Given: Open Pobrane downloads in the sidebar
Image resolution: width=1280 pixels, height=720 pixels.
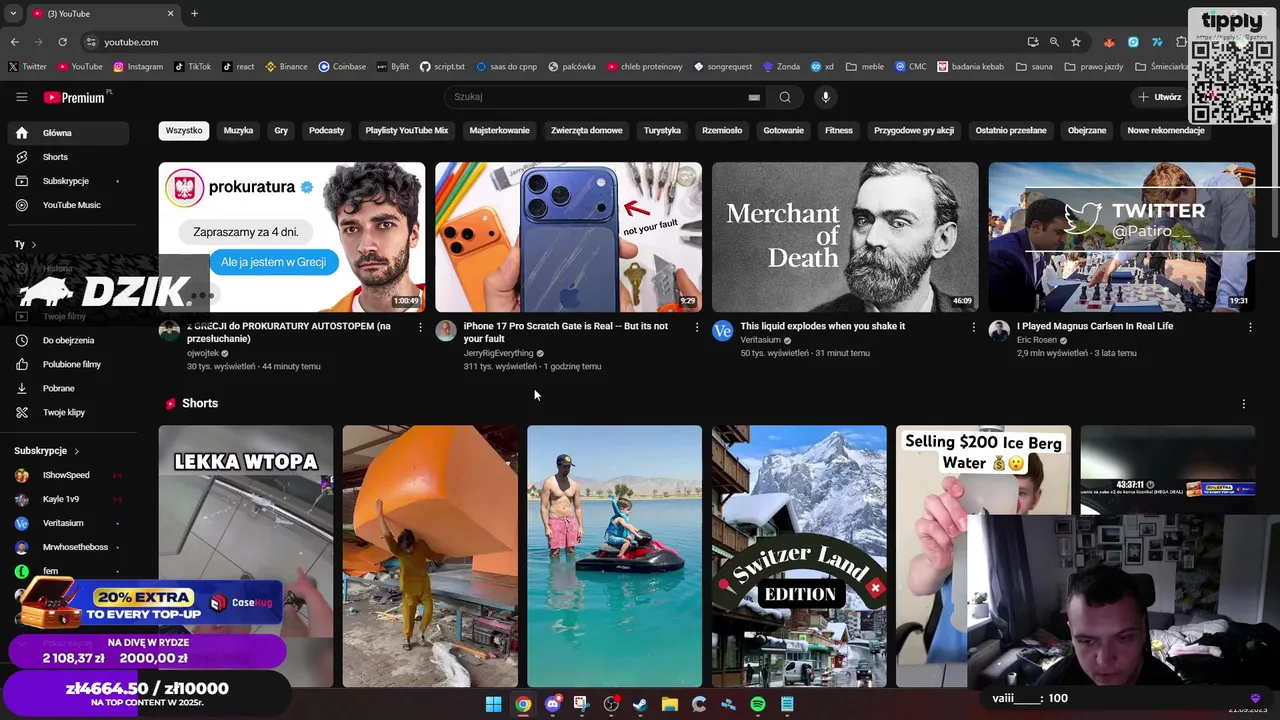Looking at the screenshot, I should [x=68, y=388].
